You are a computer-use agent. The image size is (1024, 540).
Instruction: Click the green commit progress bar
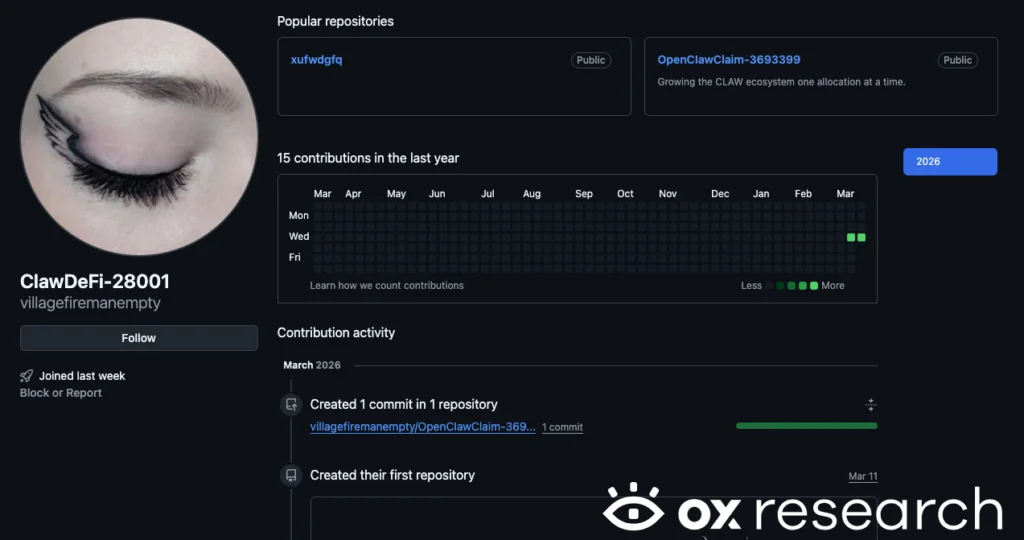(807, 426)
